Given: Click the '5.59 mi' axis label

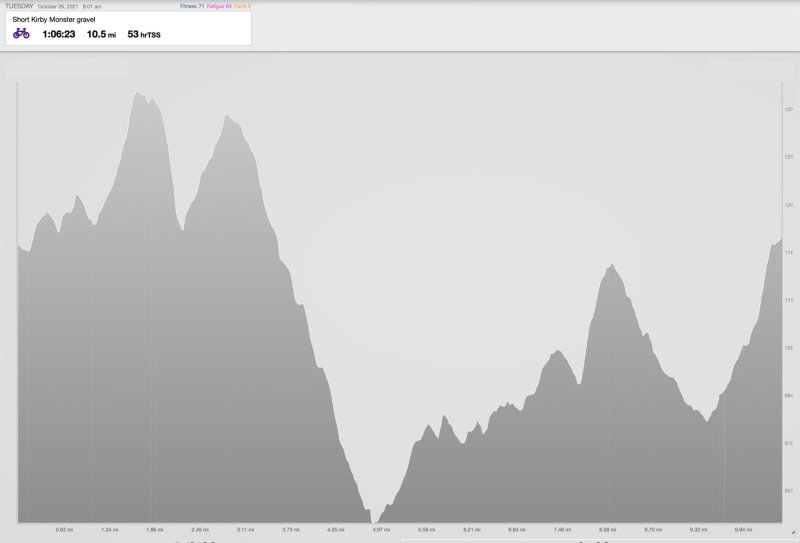Looking at the screenshot, I should pyautogui.click(x=427, y=530).
